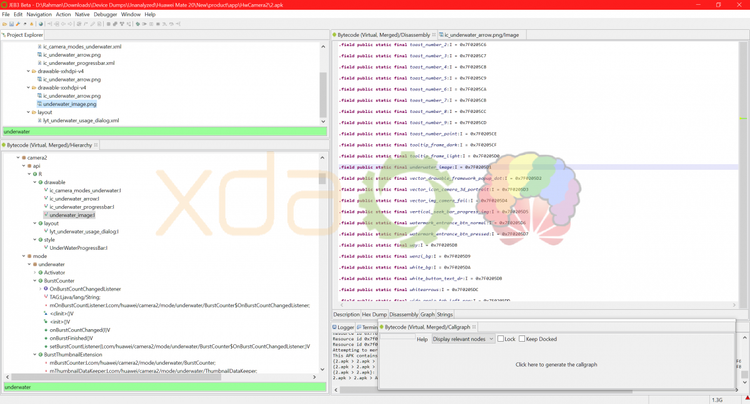
Task: Collapse the mode package in hierarchy tree
Action: coord(23,256)
